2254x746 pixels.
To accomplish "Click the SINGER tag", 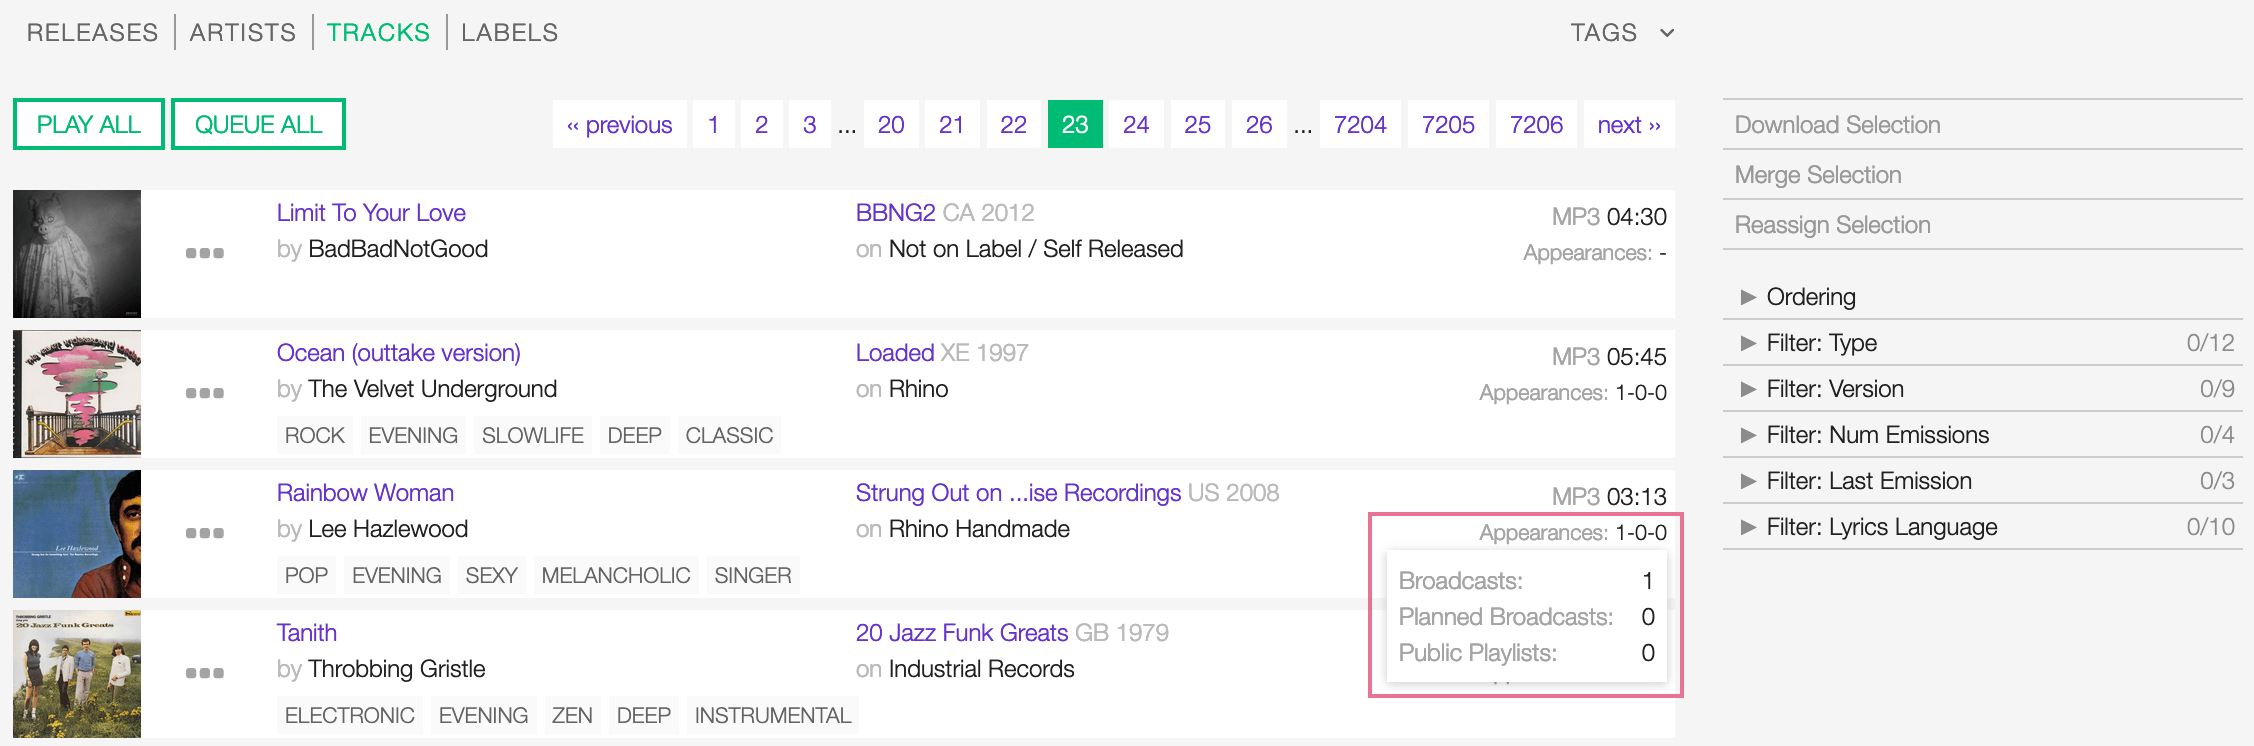I will 753,576.
